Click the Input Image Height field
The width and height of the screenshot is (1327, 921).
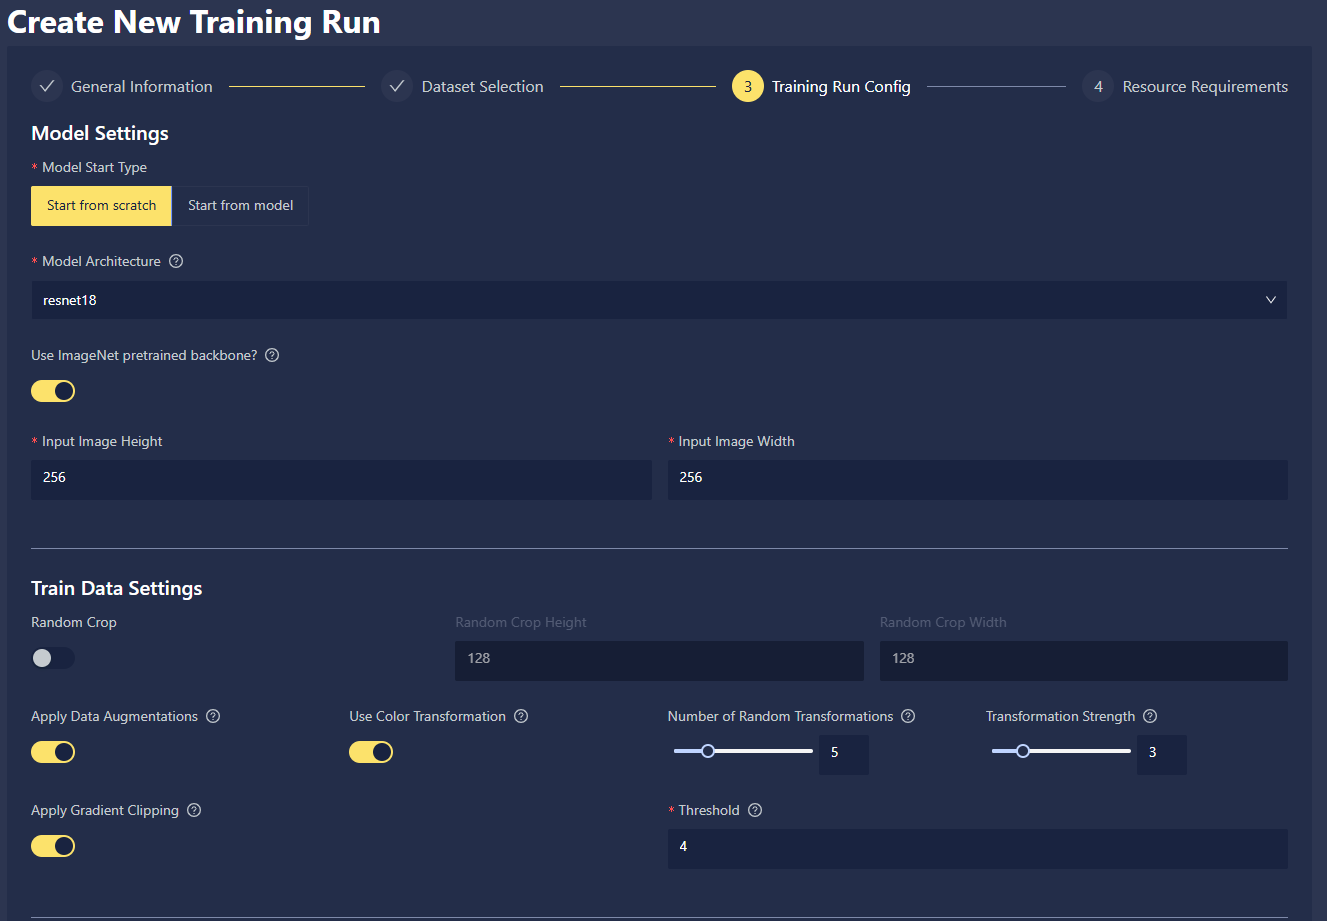[x=341, y=480]
